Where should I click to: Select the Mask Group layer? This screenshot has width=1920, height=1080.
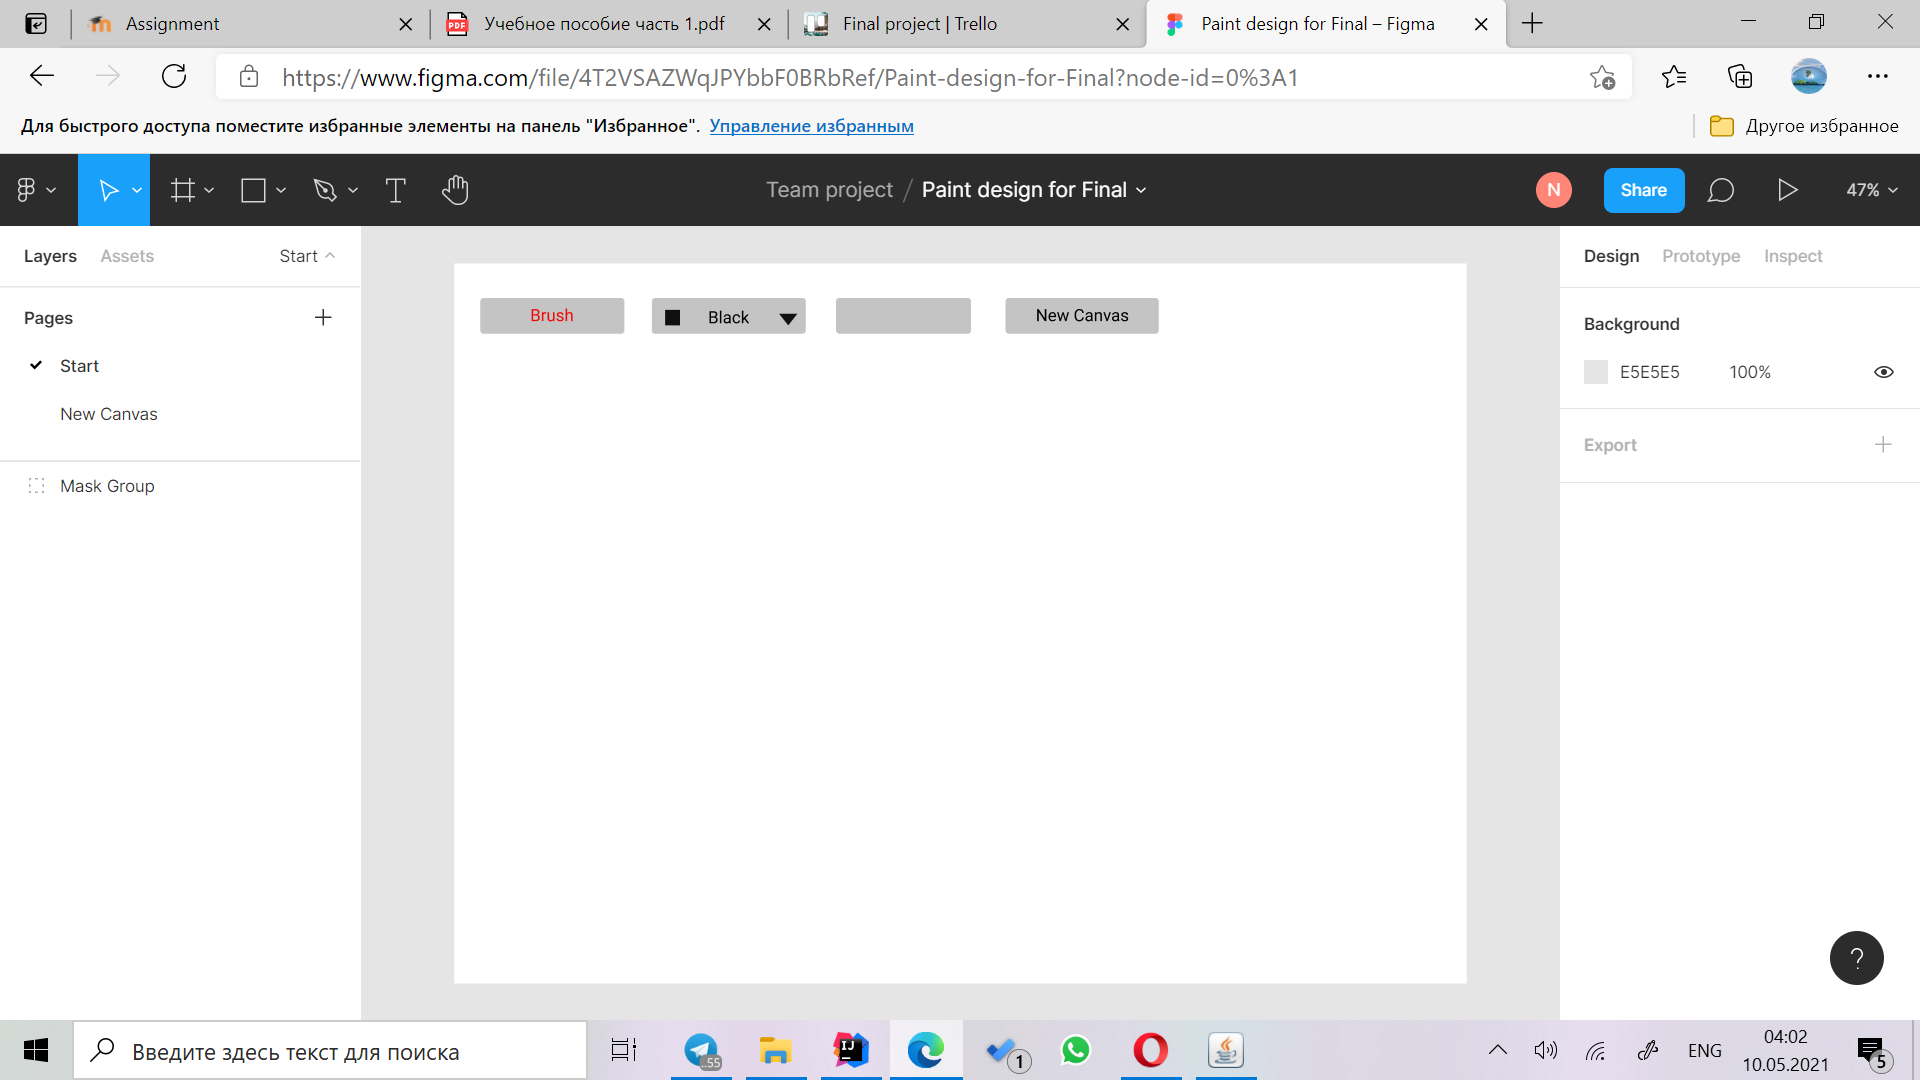(107, 486)
